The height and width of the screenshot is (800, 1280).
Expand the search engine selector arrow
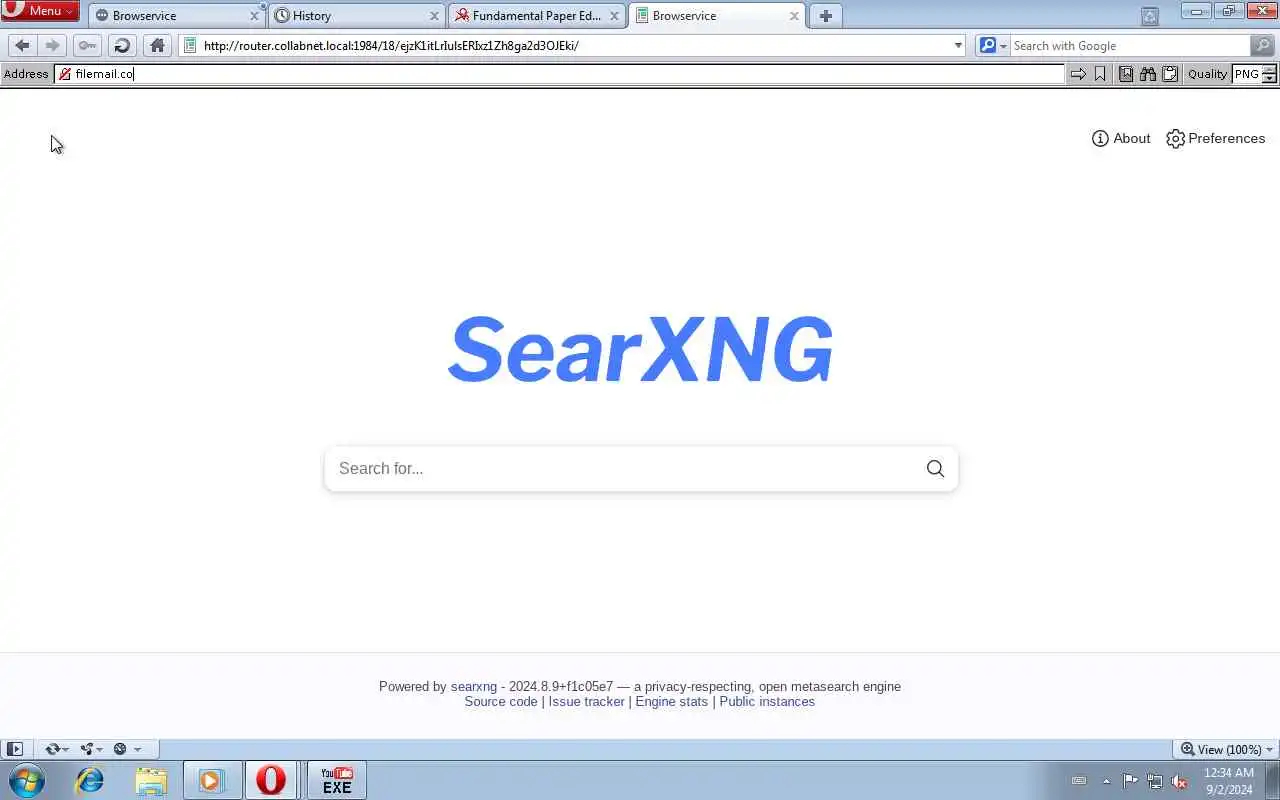[1003, 46]
